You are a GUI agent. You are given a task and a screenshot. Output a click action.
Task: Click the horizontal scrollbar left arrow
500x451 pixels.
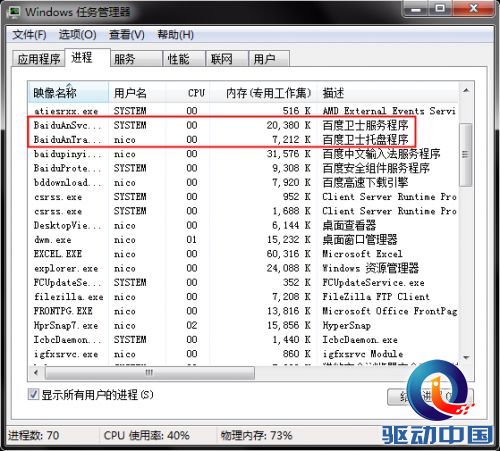point(36,372)
